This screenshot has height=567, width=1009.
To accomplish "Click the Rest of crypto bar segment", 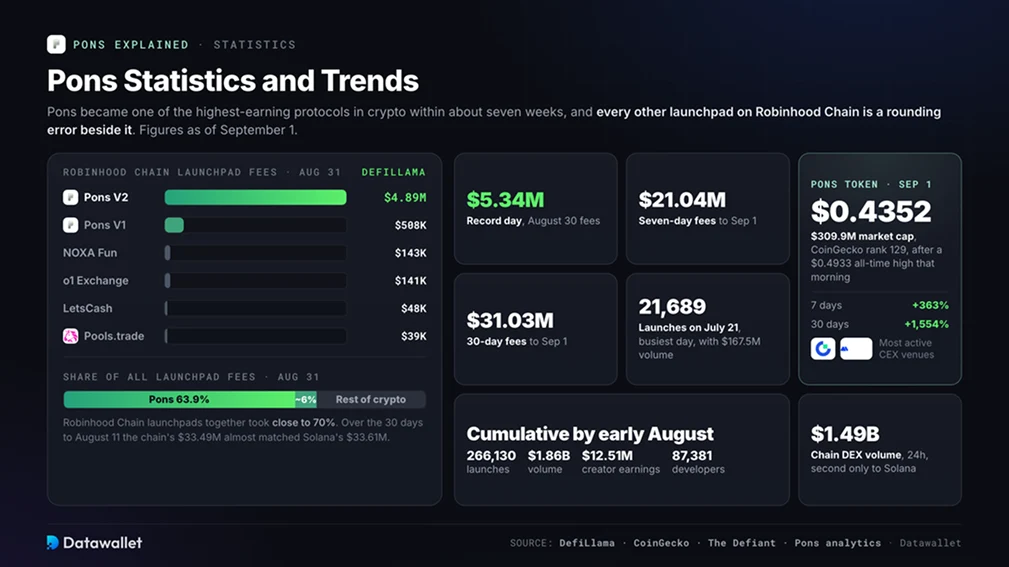I will click(371, 399).
